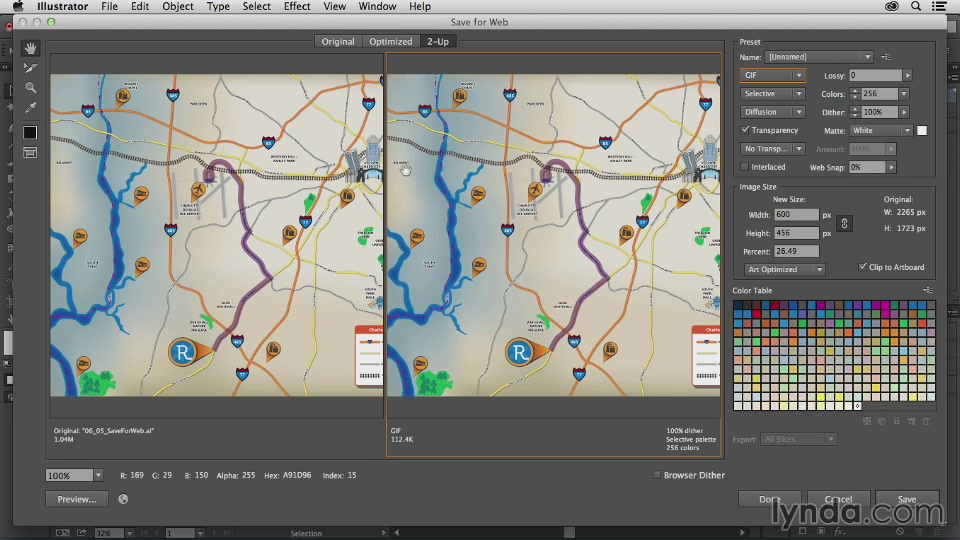Screen dimensions: 960x540
Task: Open the Export All Slices dropdown
Action: click(x=798, y=439)
